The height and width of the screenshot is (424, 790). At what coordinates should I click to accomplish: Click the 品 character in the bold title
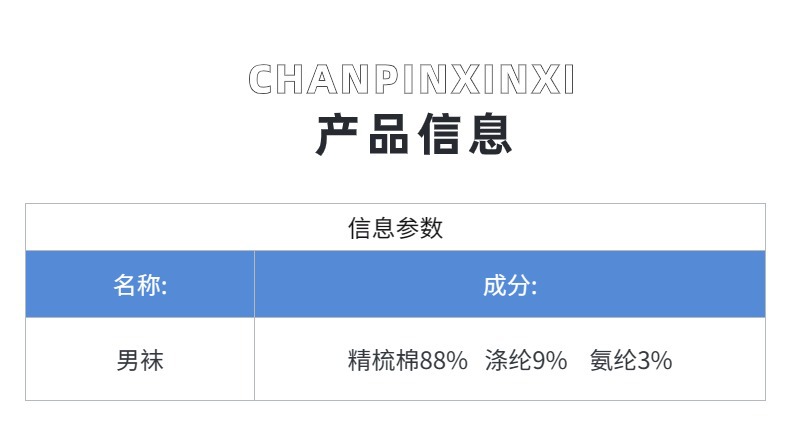tap(387, 136)
